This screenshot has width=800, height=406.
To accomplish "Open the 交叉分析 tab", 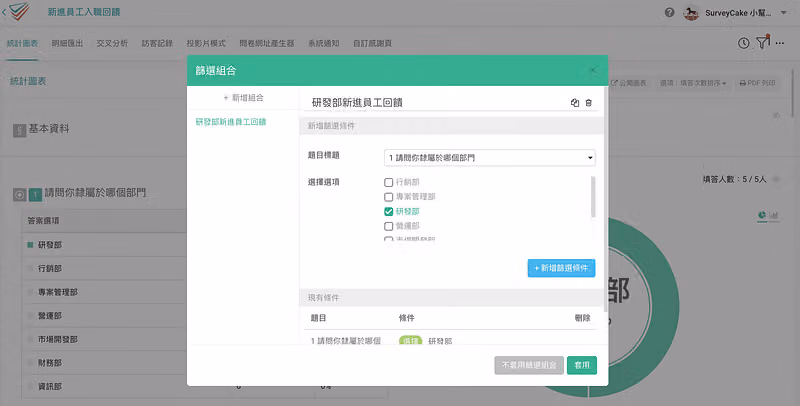I will [112, 43].
